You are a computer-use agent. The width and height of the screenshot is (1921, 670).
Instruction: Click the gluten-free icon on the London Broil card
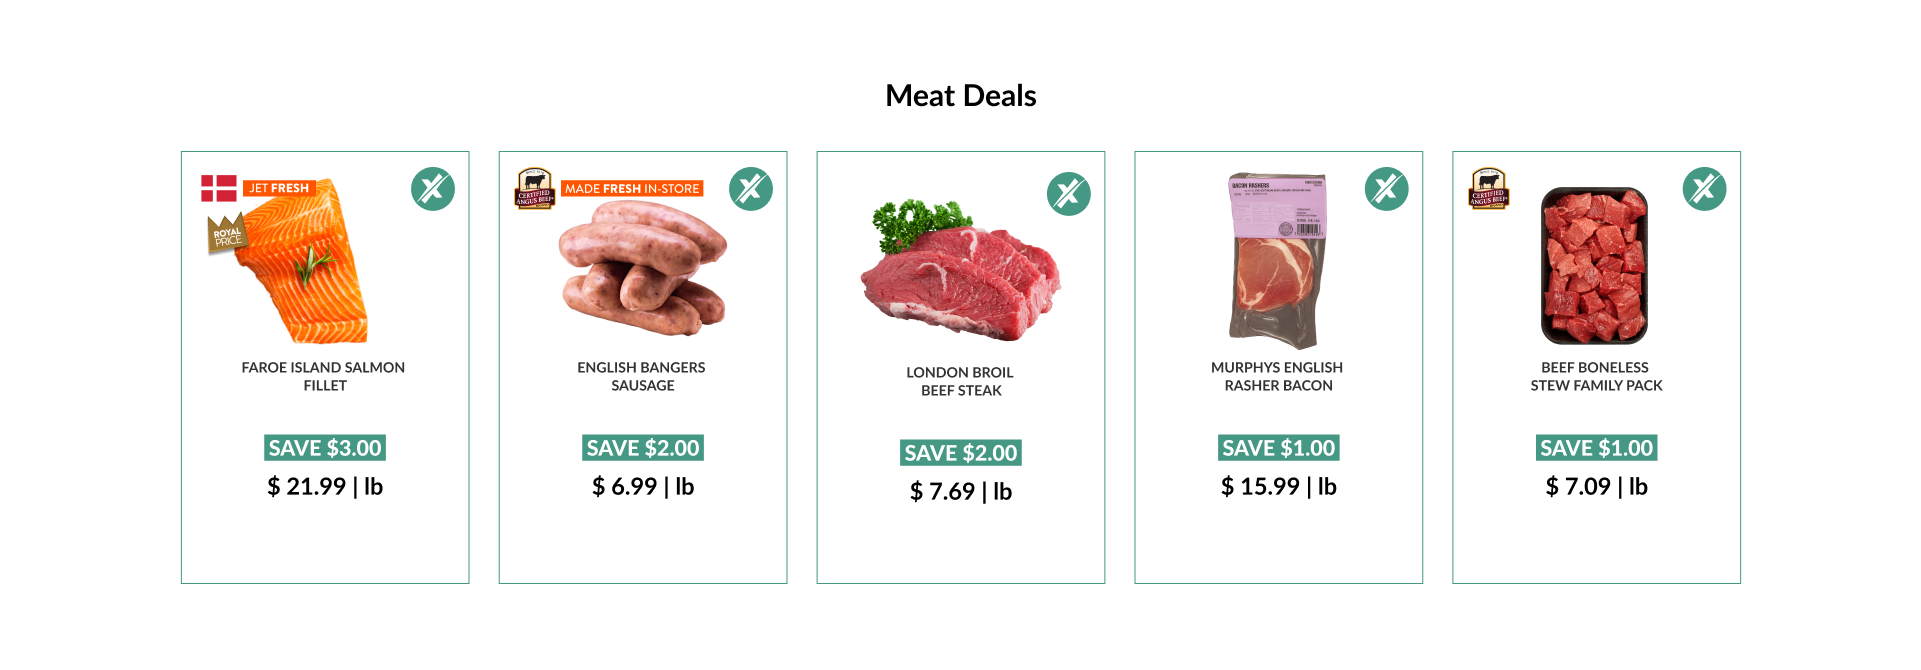pyautogui.click(x=1069, y=194)
